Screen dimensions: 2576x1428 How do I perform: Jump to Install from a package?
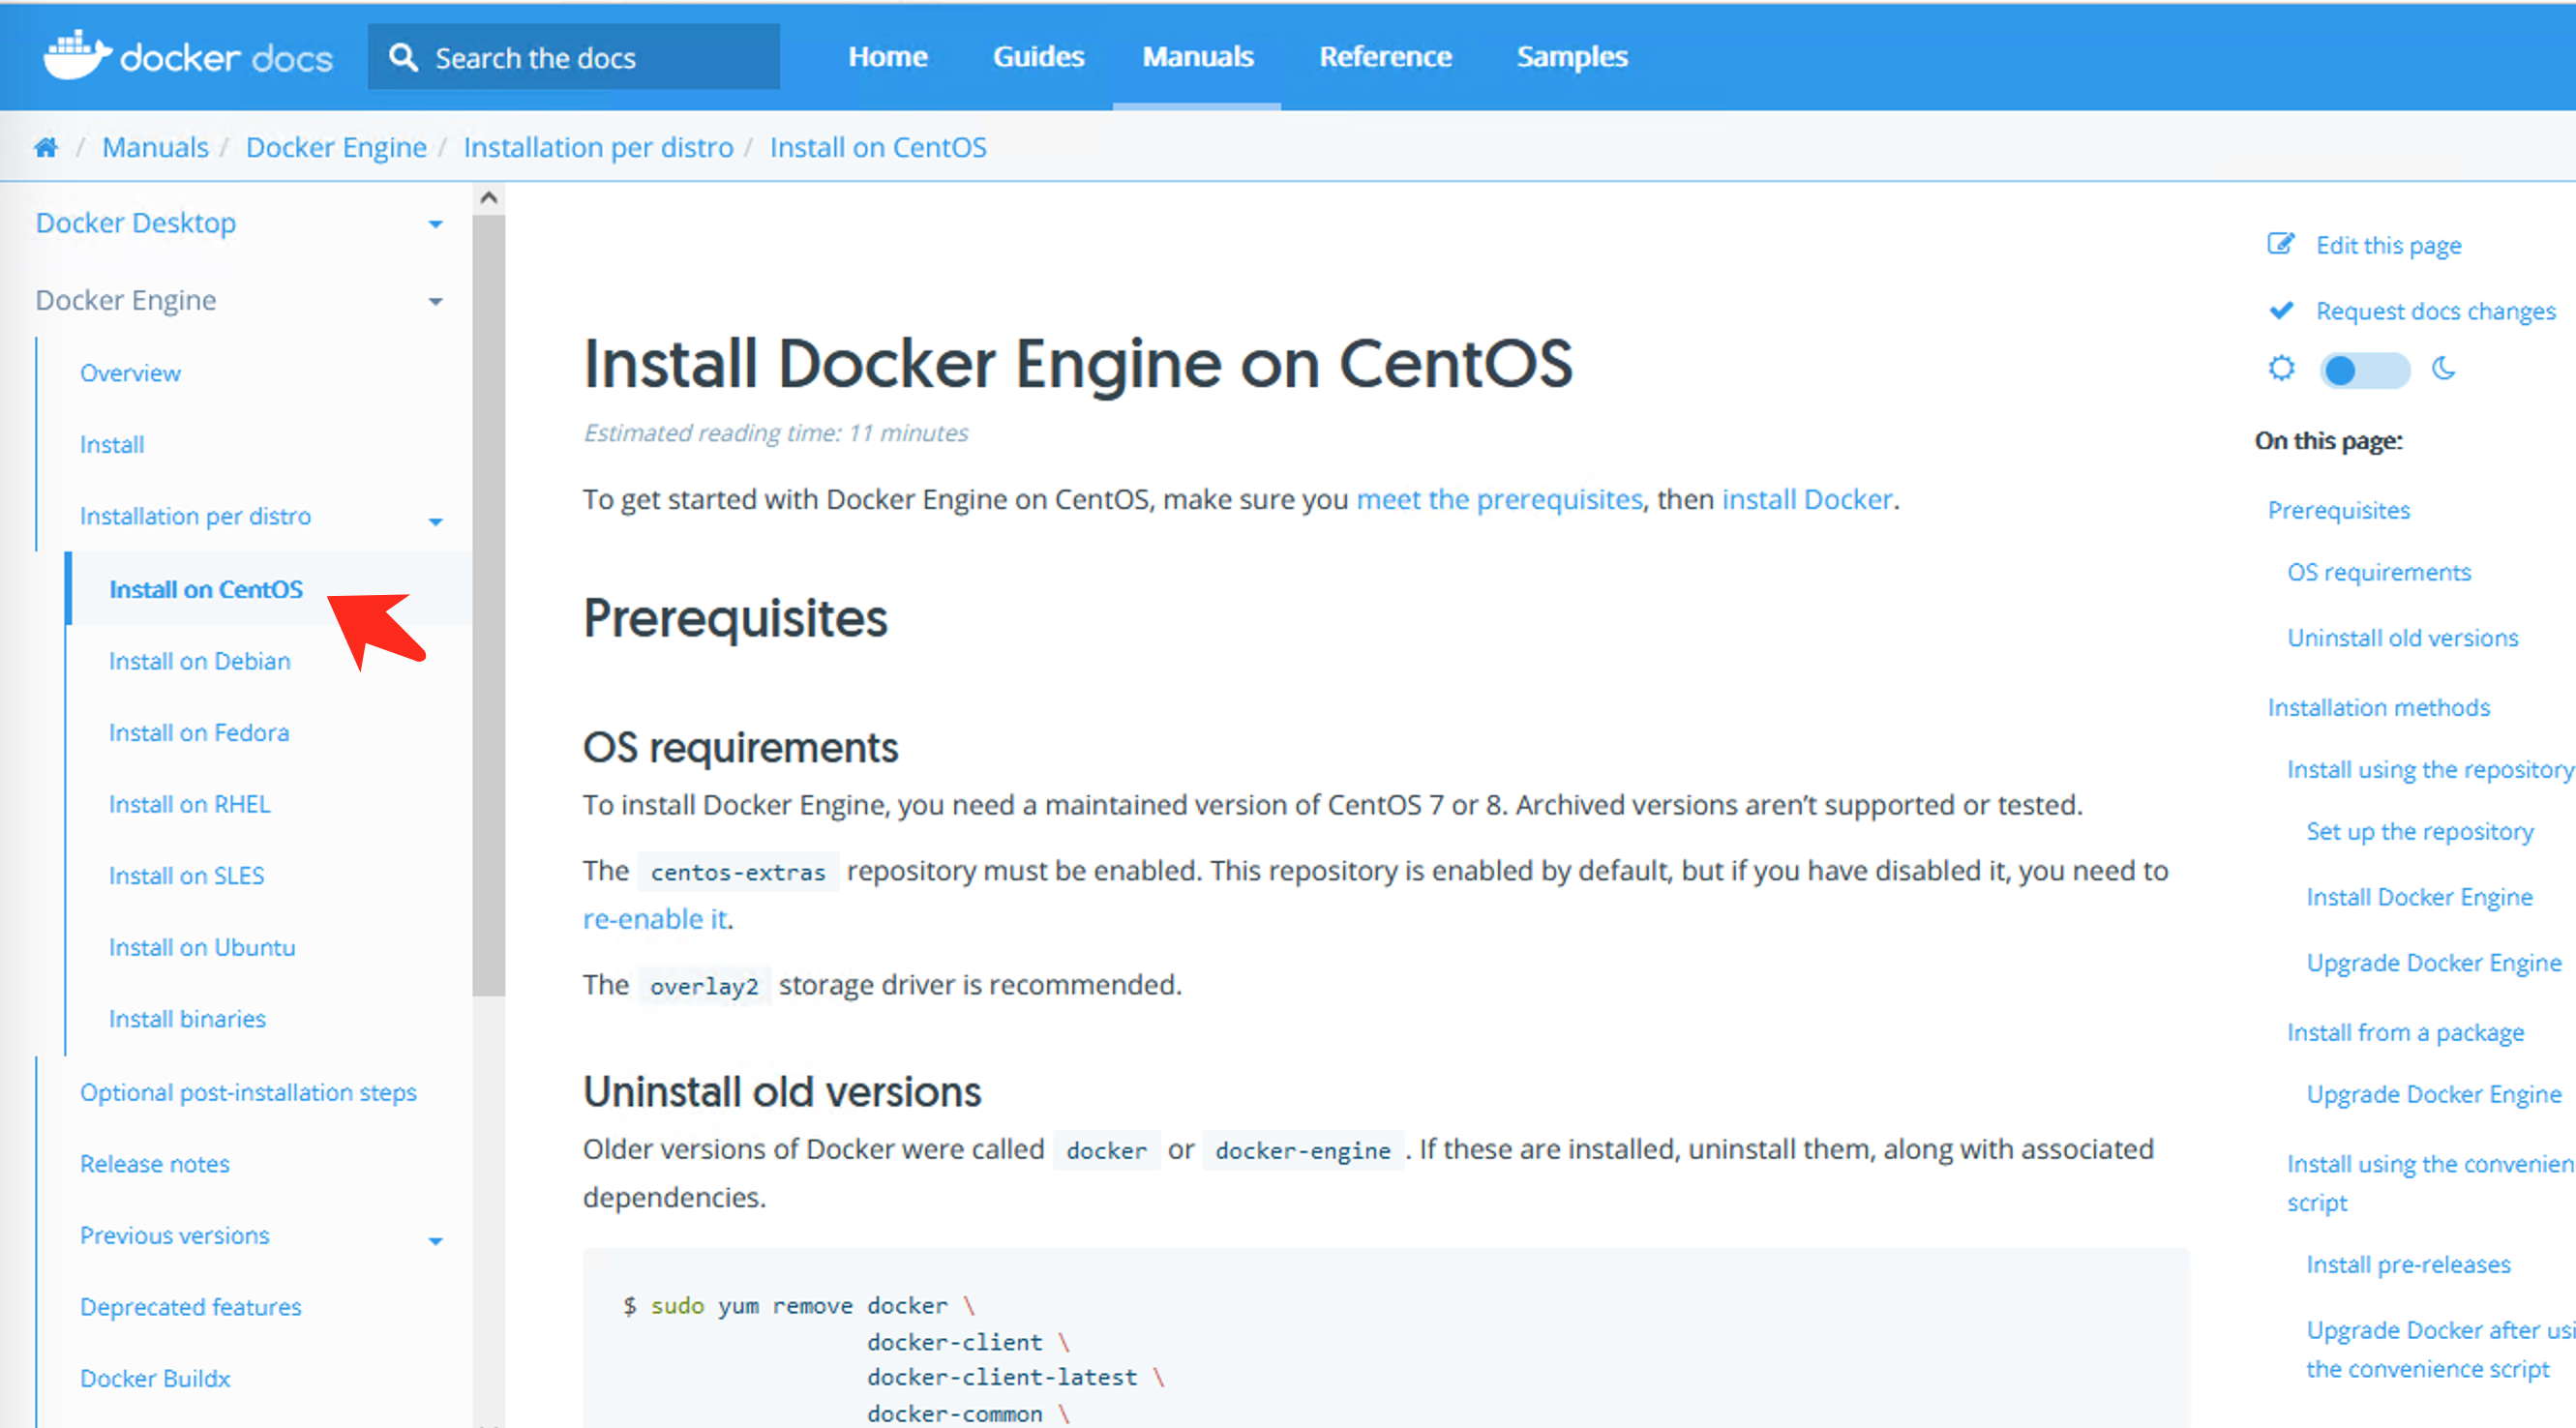coord(2405,1032)
